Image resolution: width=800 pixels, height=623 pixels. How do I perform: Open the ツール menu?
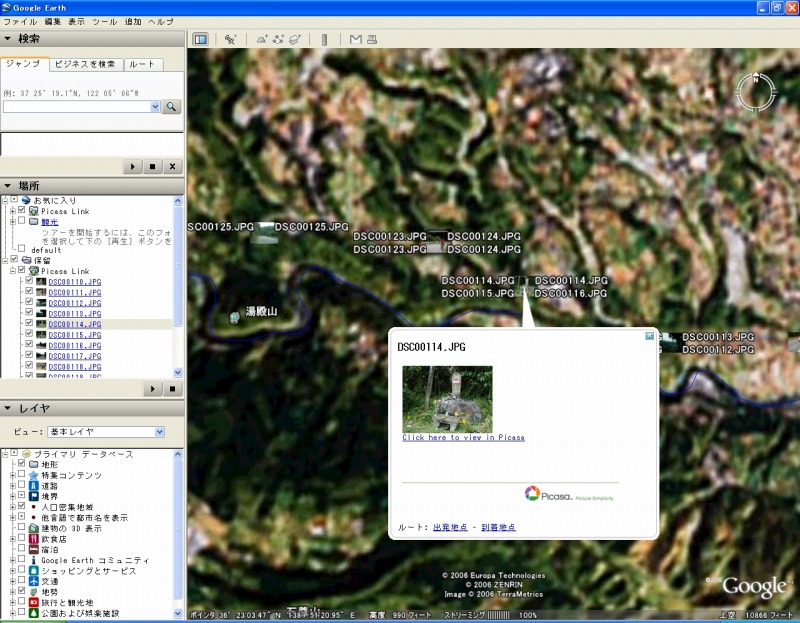[104, 21]
